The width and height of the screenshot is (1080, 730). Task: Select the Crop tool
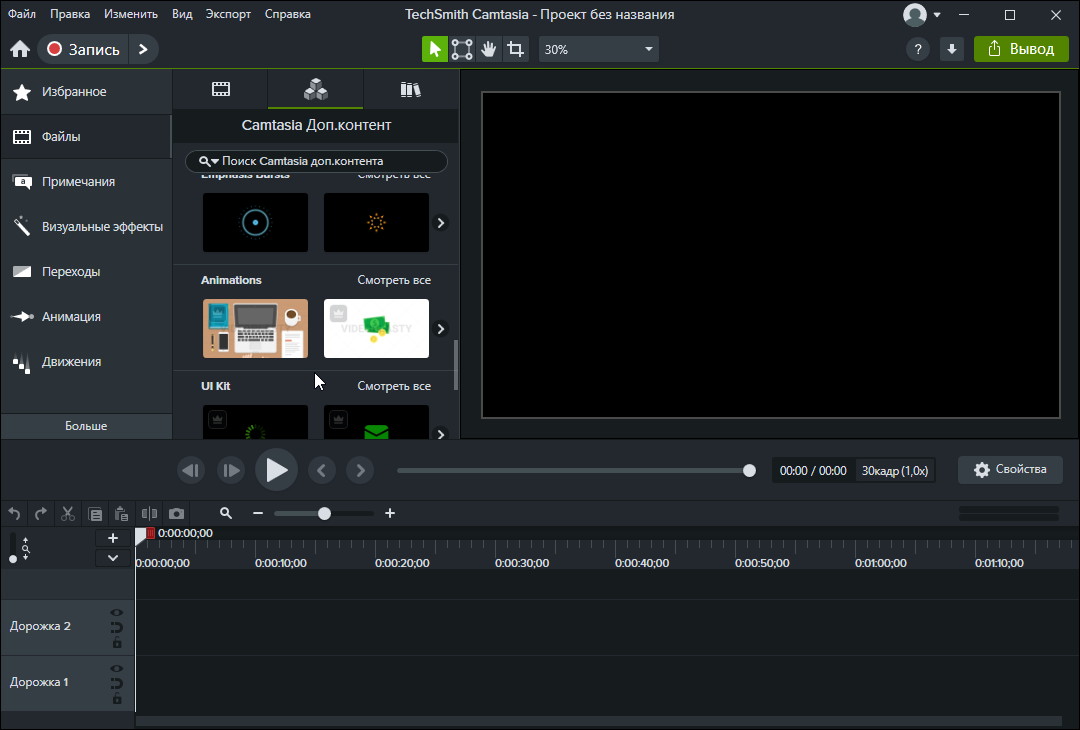(x=515, y=50)
